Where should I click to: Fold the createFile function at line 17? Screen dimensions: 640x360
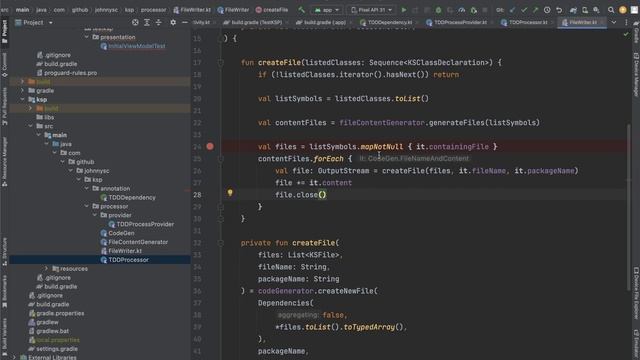coord(220,63)
